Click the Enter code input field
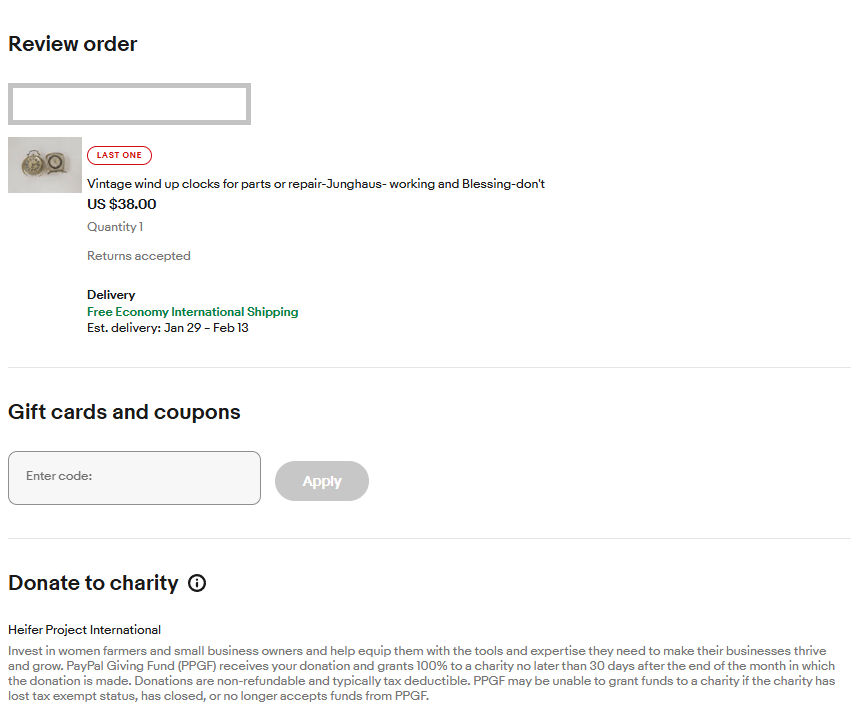Viewport: 861px width, 717px height. click(134, 477)
